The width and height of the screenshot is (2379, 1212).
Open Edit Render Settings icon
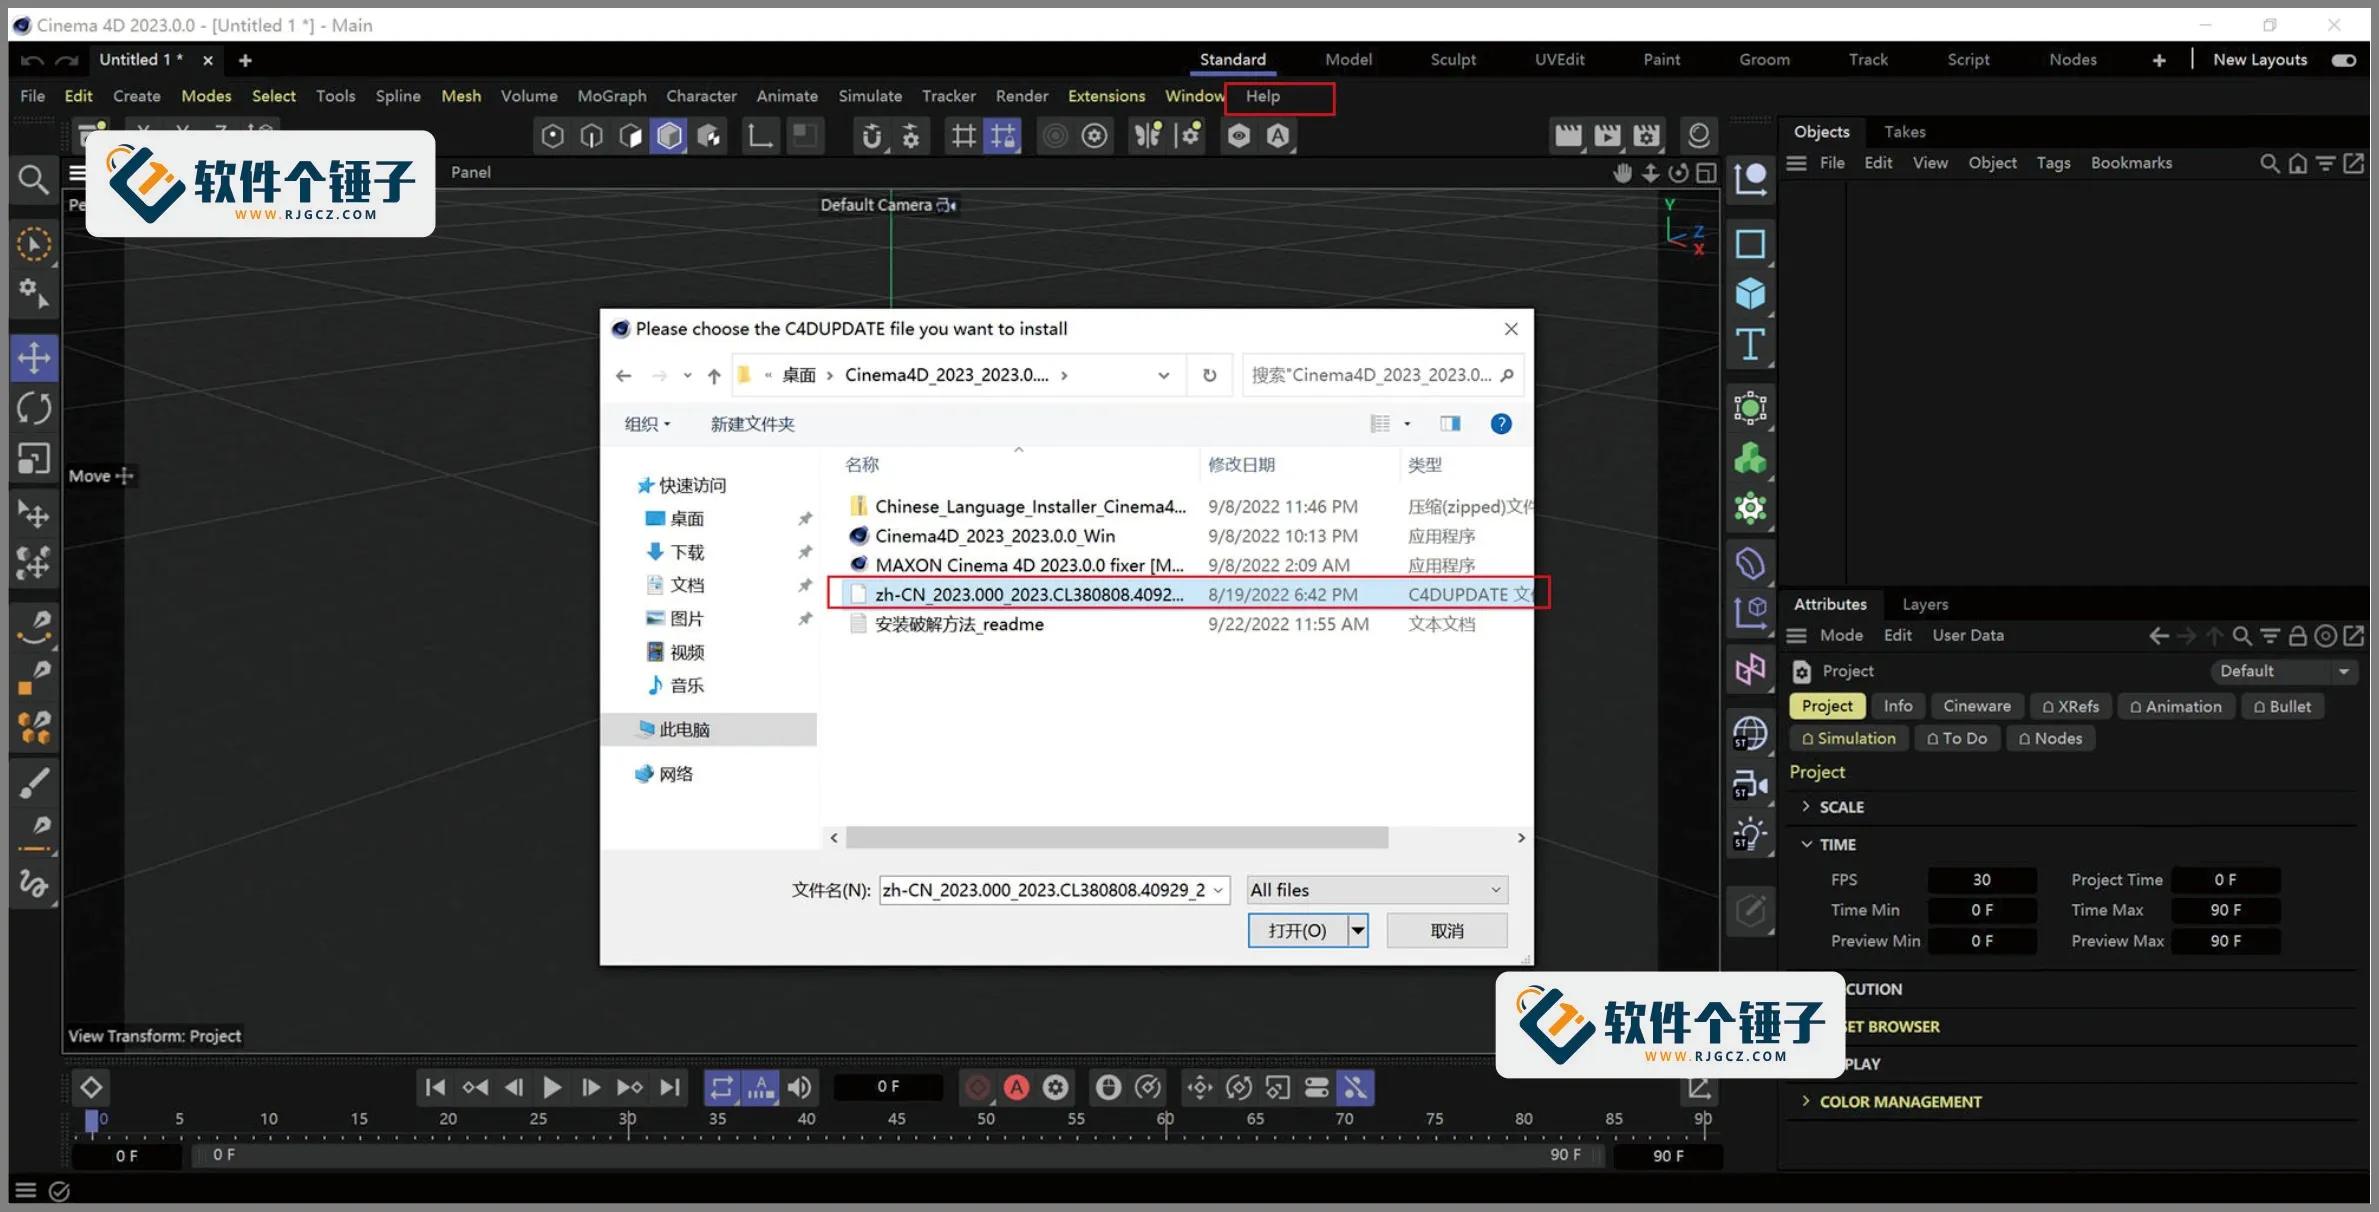[x=1647, y=135]
